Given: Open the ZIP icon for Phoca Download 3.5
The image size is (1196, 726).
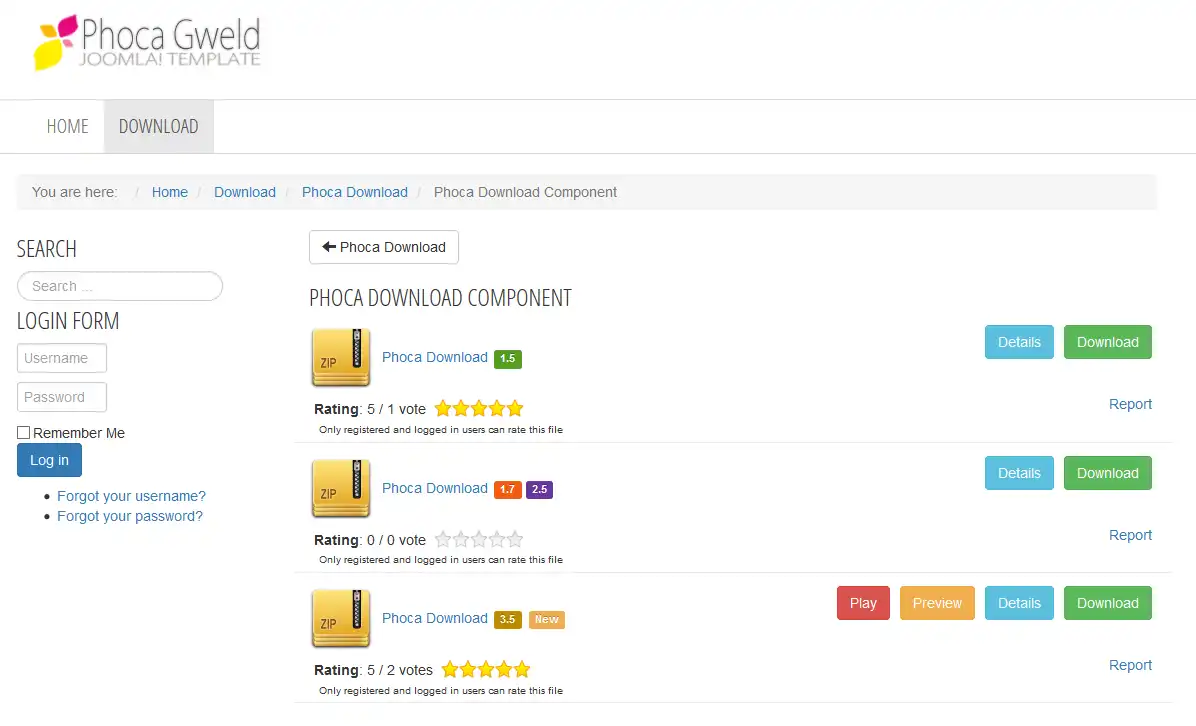Looking at the screenshot, I should (x=341, y=618).
